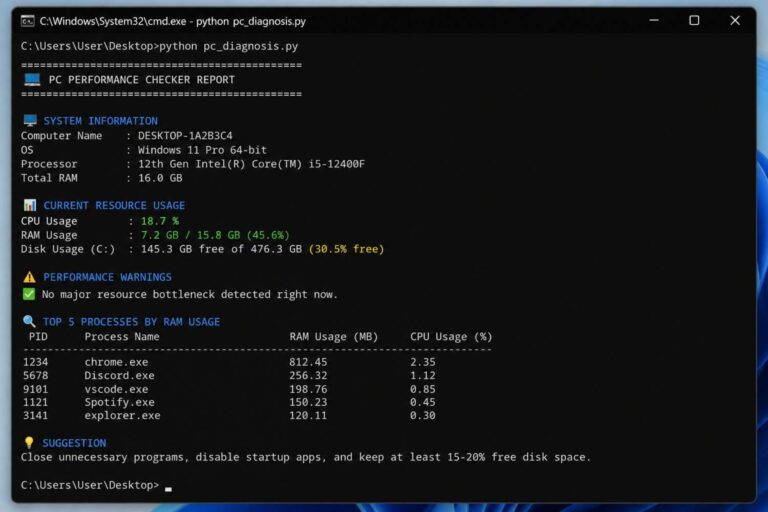This screenshot has width=768, height=512.
Task: Click the RAM value '198.76' for vscode.exe
Action: point(308,389)
